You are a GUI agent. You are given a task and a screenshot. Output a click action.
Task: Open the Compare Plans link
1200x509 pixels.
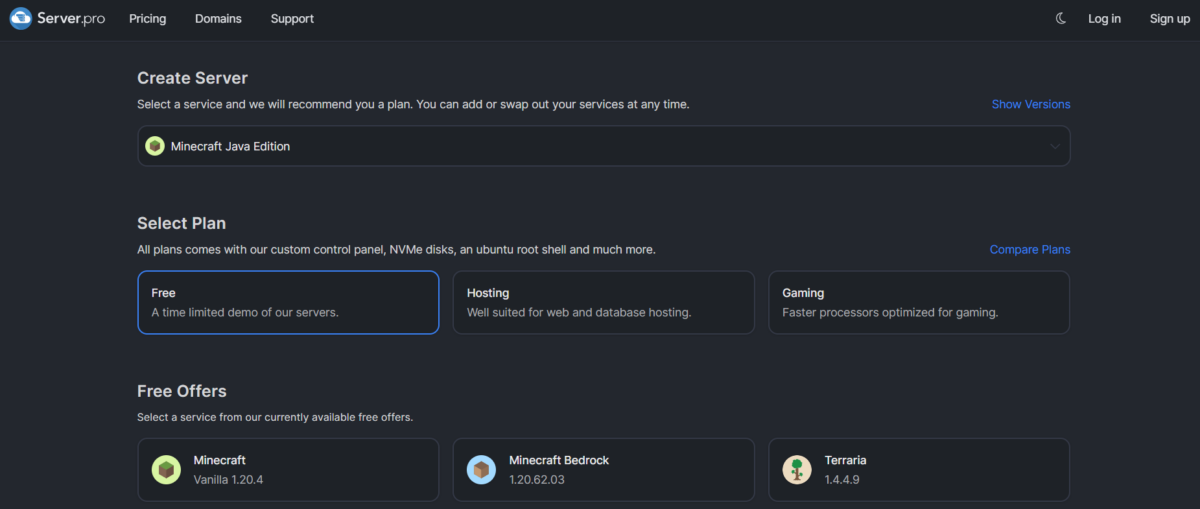(x=1030, y=250)
